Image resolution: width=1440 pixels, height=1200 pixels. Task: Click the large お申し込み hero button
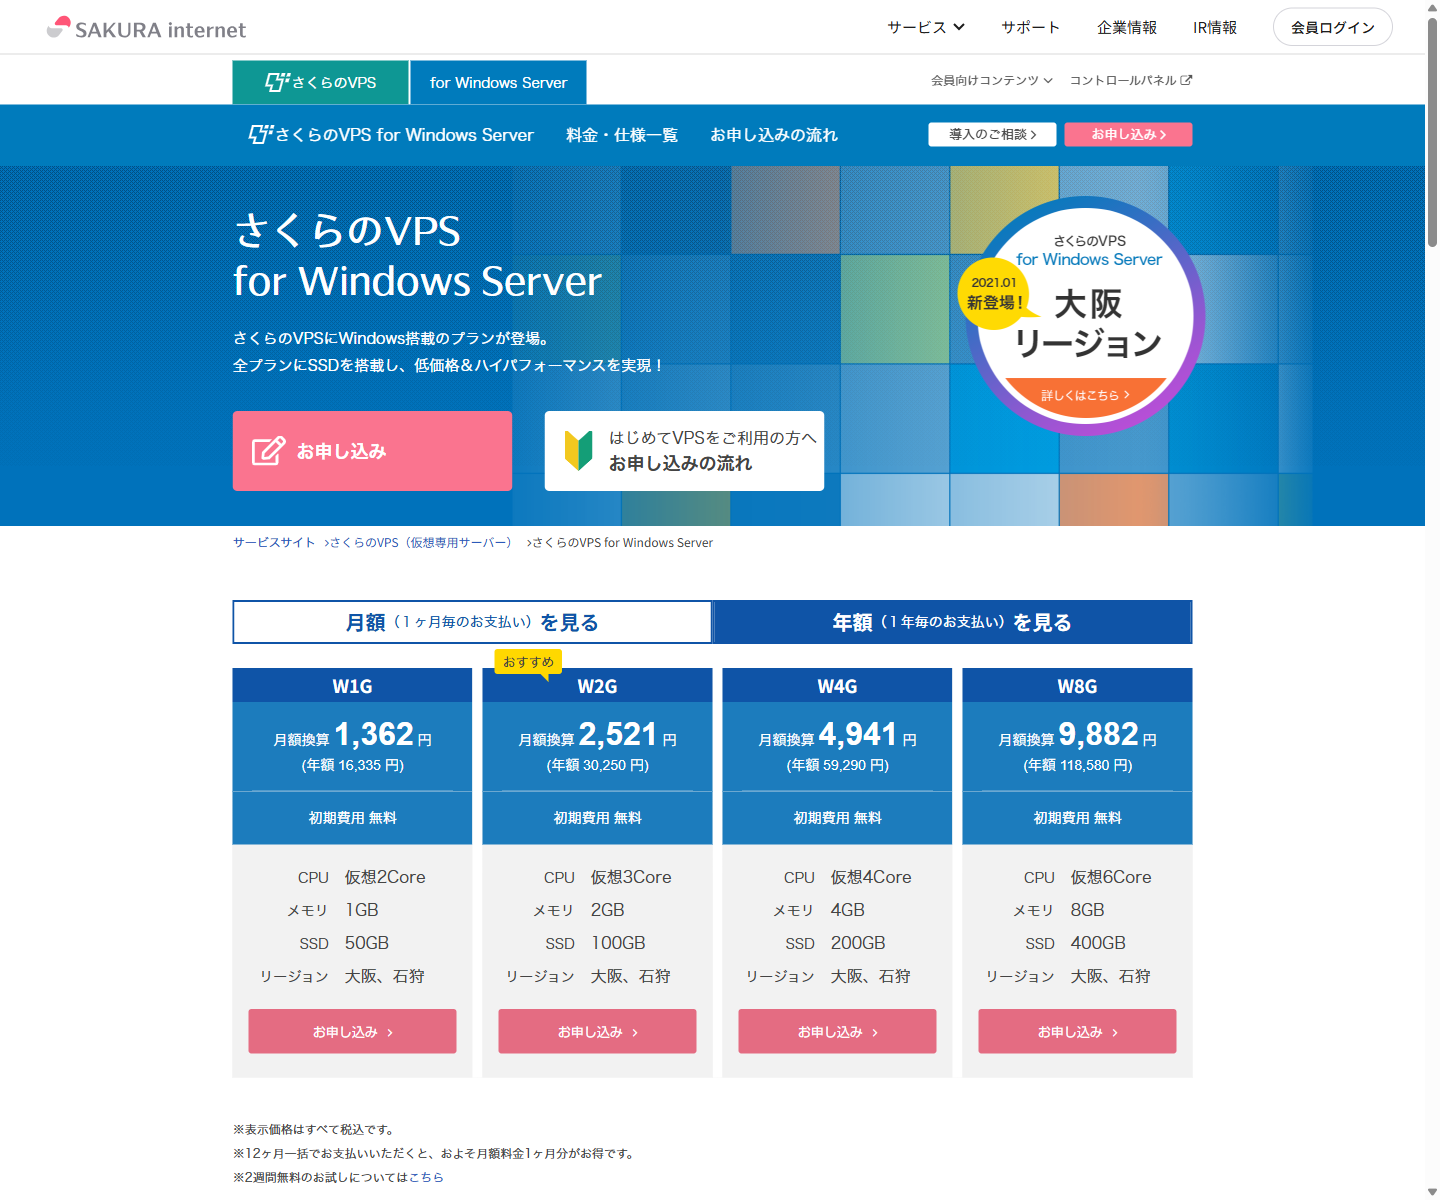tap(372, 451)
